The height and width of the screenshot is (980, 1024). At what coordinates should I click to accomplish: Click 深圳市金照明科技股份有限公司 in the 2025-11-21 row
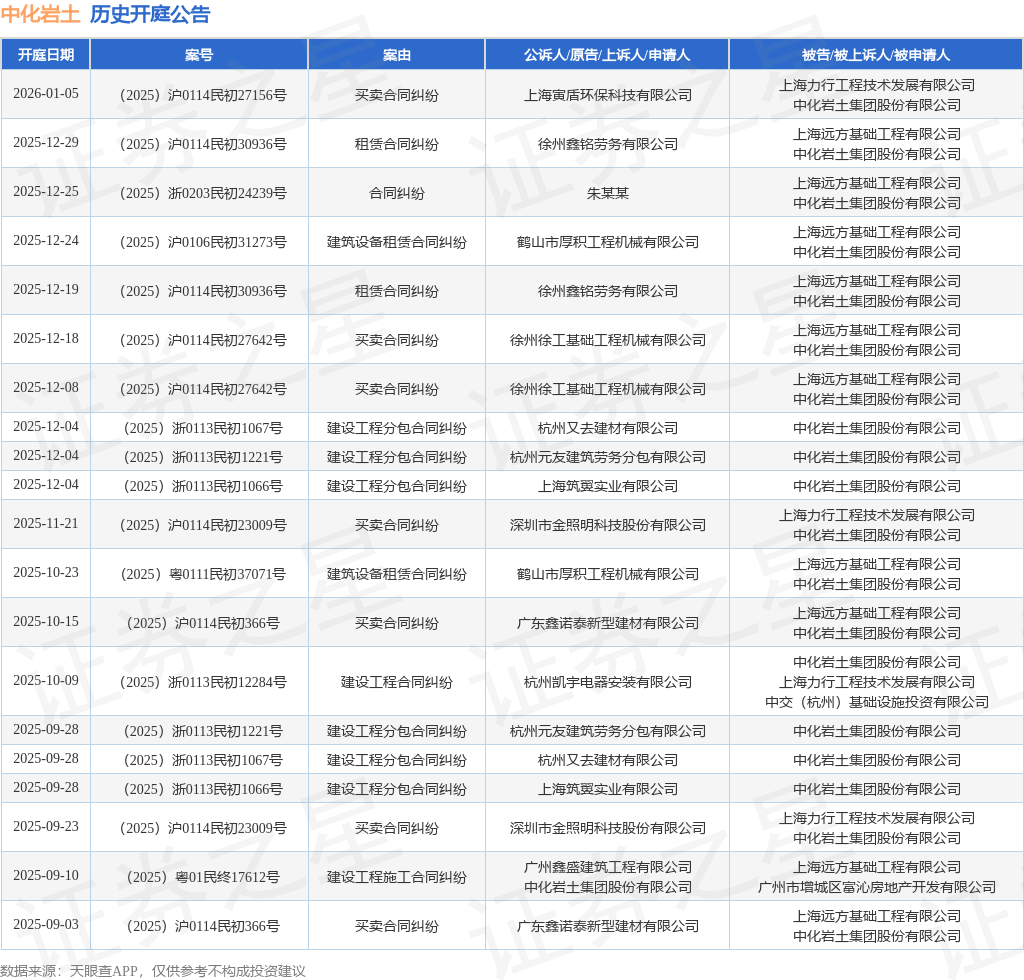(607, 525)
